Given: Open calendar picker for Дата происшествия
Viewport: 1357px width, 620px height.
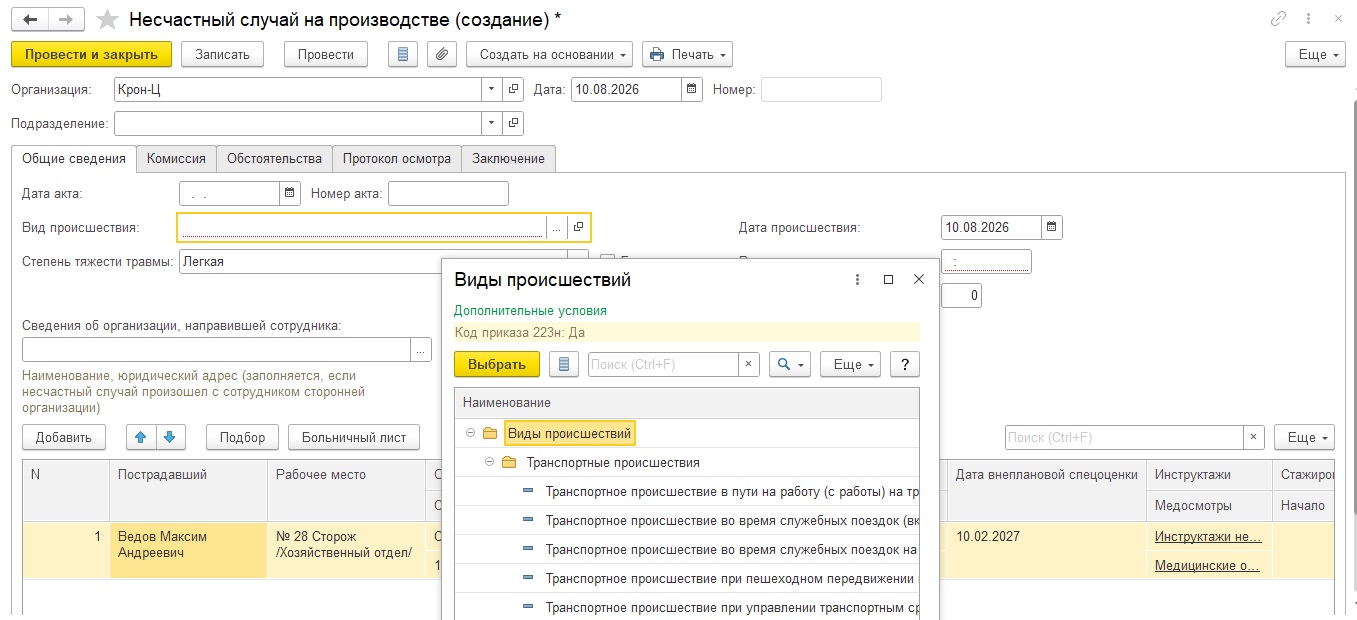Looking at the screenshot, I should pyautogui.click(x=1051, y=227).
